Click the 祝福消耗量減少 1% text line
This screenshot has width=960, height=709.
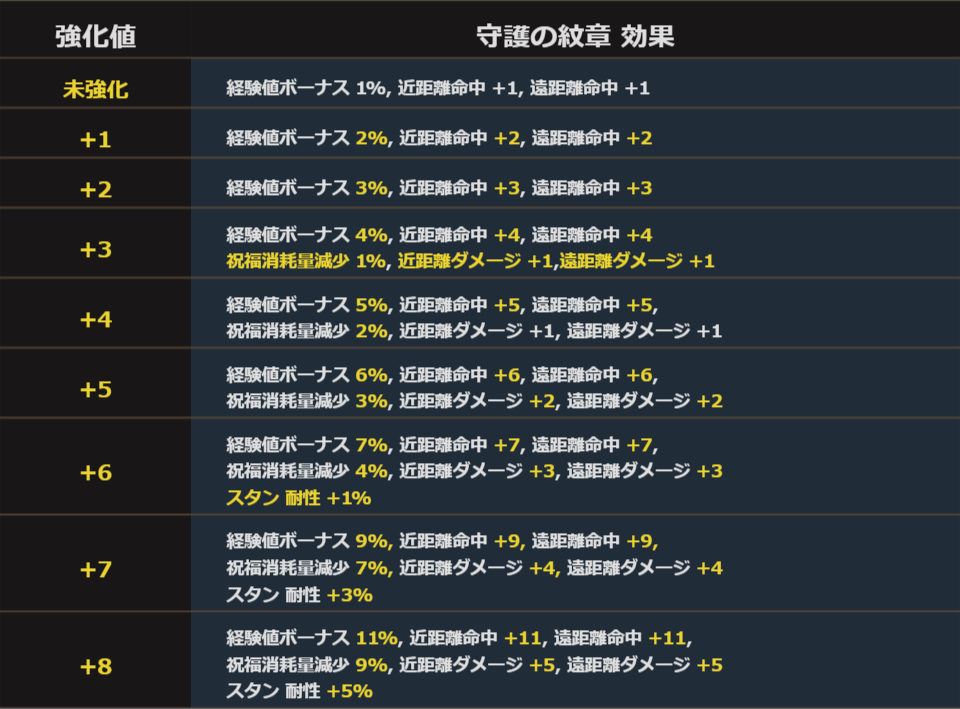tap(470, 261)
